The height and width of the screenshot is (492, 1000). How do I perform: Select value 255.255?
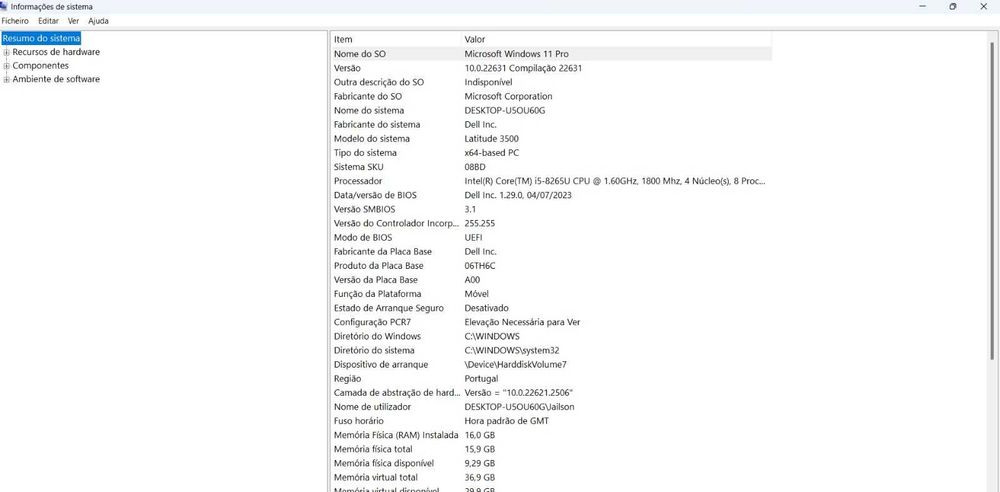pyautogui.click(x=480, y=223)
